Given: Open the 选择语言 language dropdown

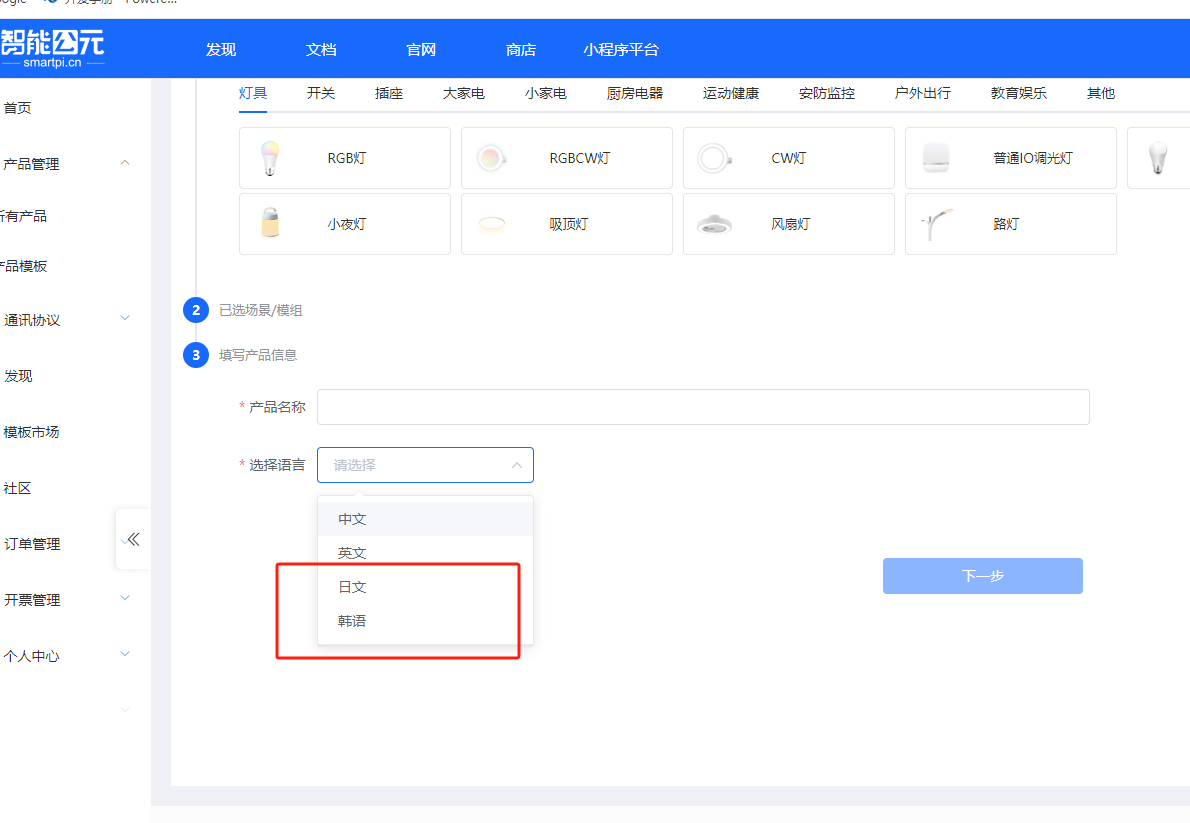Looking at the screenshot, I should click(x=425, y=464).
